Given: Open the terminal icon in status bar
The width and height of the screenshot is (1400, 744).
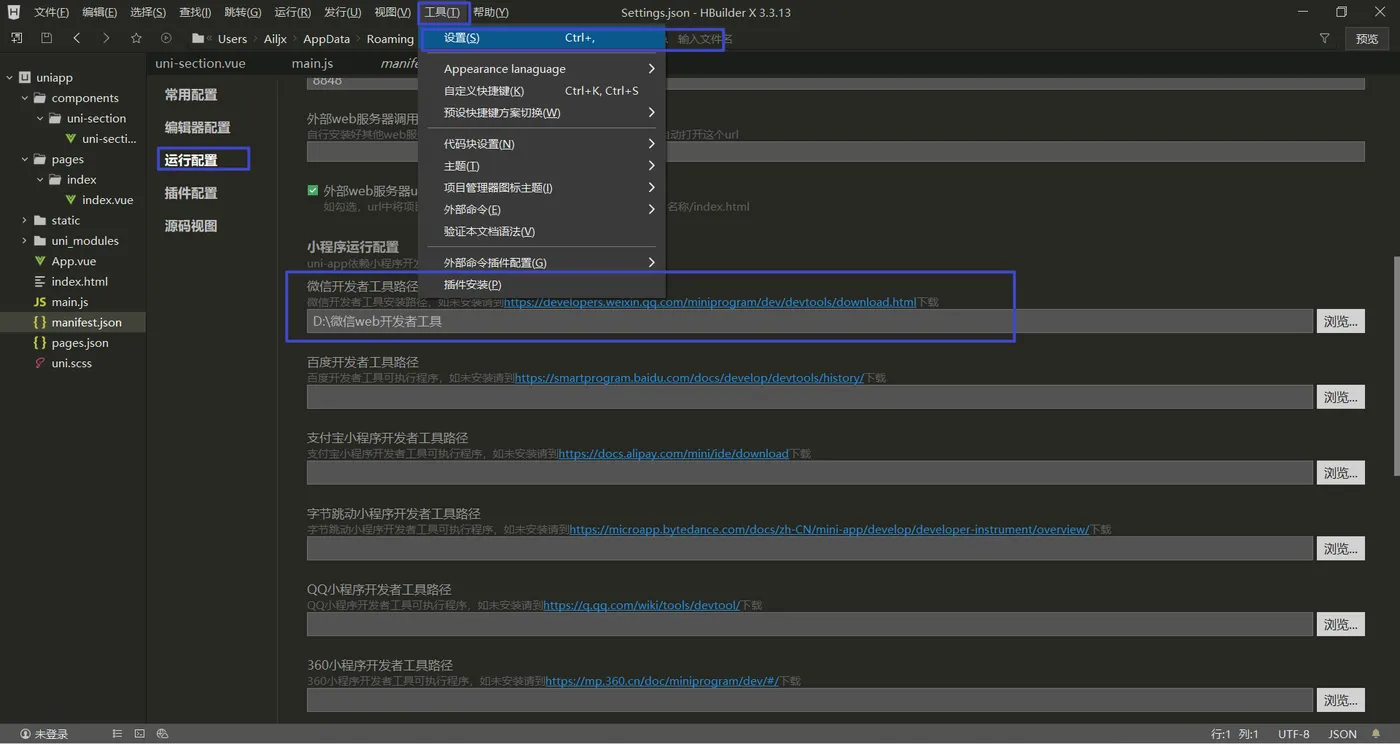Looking at the screenshot, I should [x=139, y=734].
